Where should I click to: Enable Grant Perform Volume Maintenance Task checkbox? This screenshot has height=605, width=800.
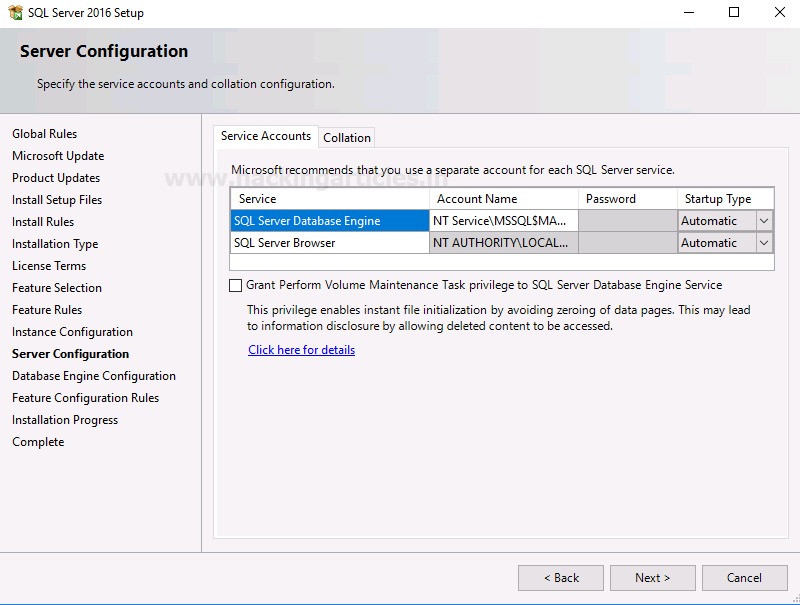click(235, 285)
